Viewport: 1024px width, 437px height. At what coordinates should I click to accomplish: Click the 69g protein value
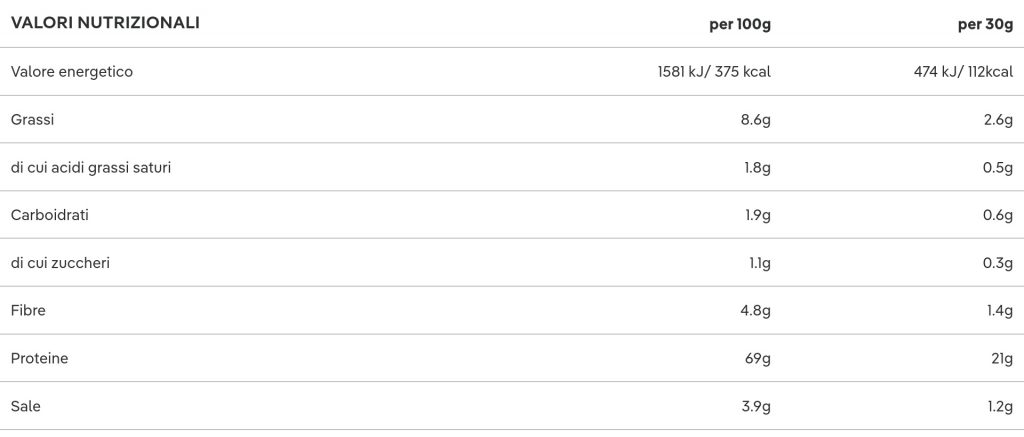pos(760,359)
